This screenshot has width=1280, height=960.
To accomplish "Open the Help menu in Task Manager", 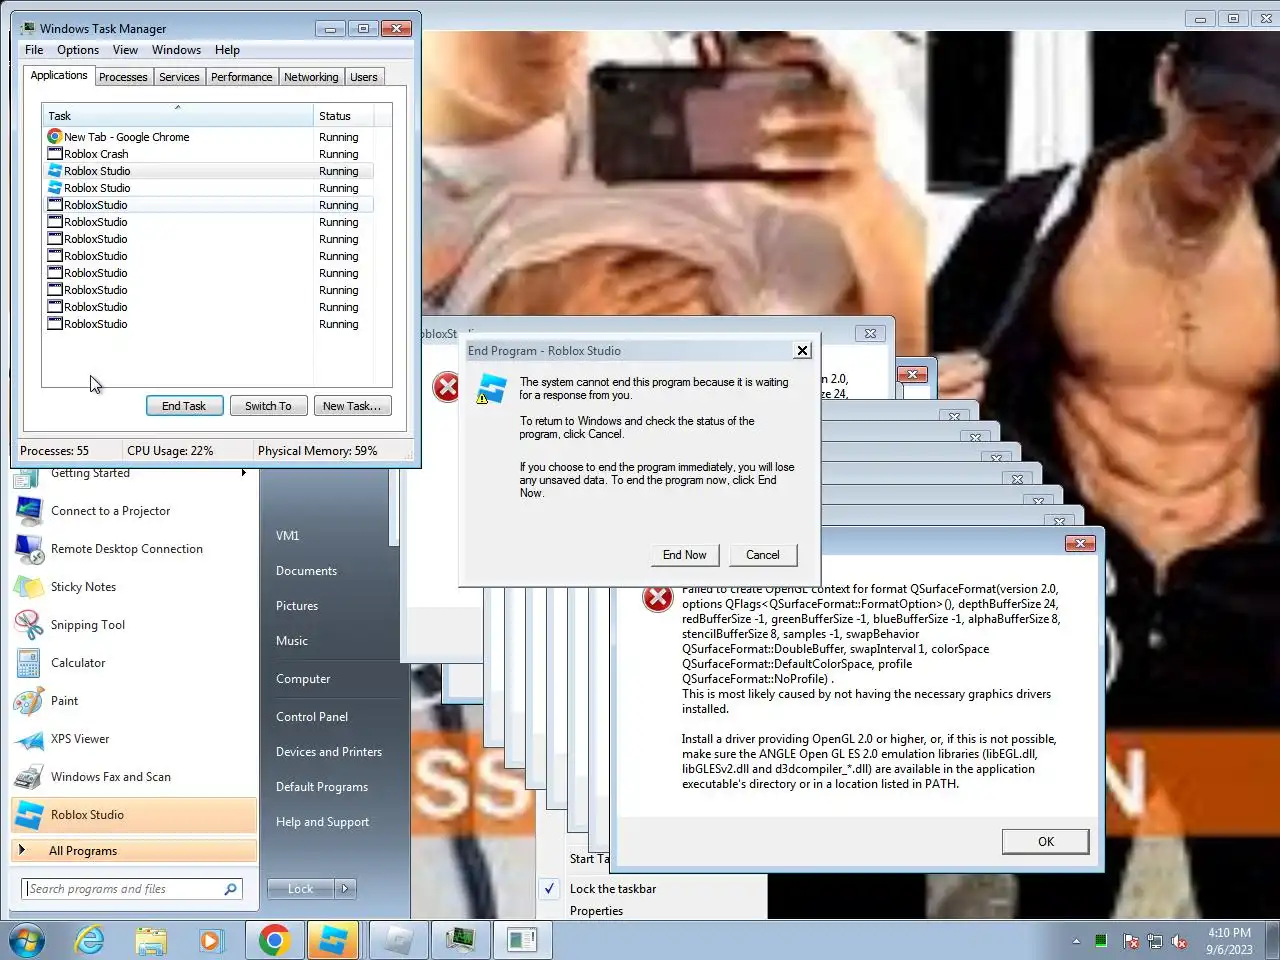I will (x=227, y=50).
